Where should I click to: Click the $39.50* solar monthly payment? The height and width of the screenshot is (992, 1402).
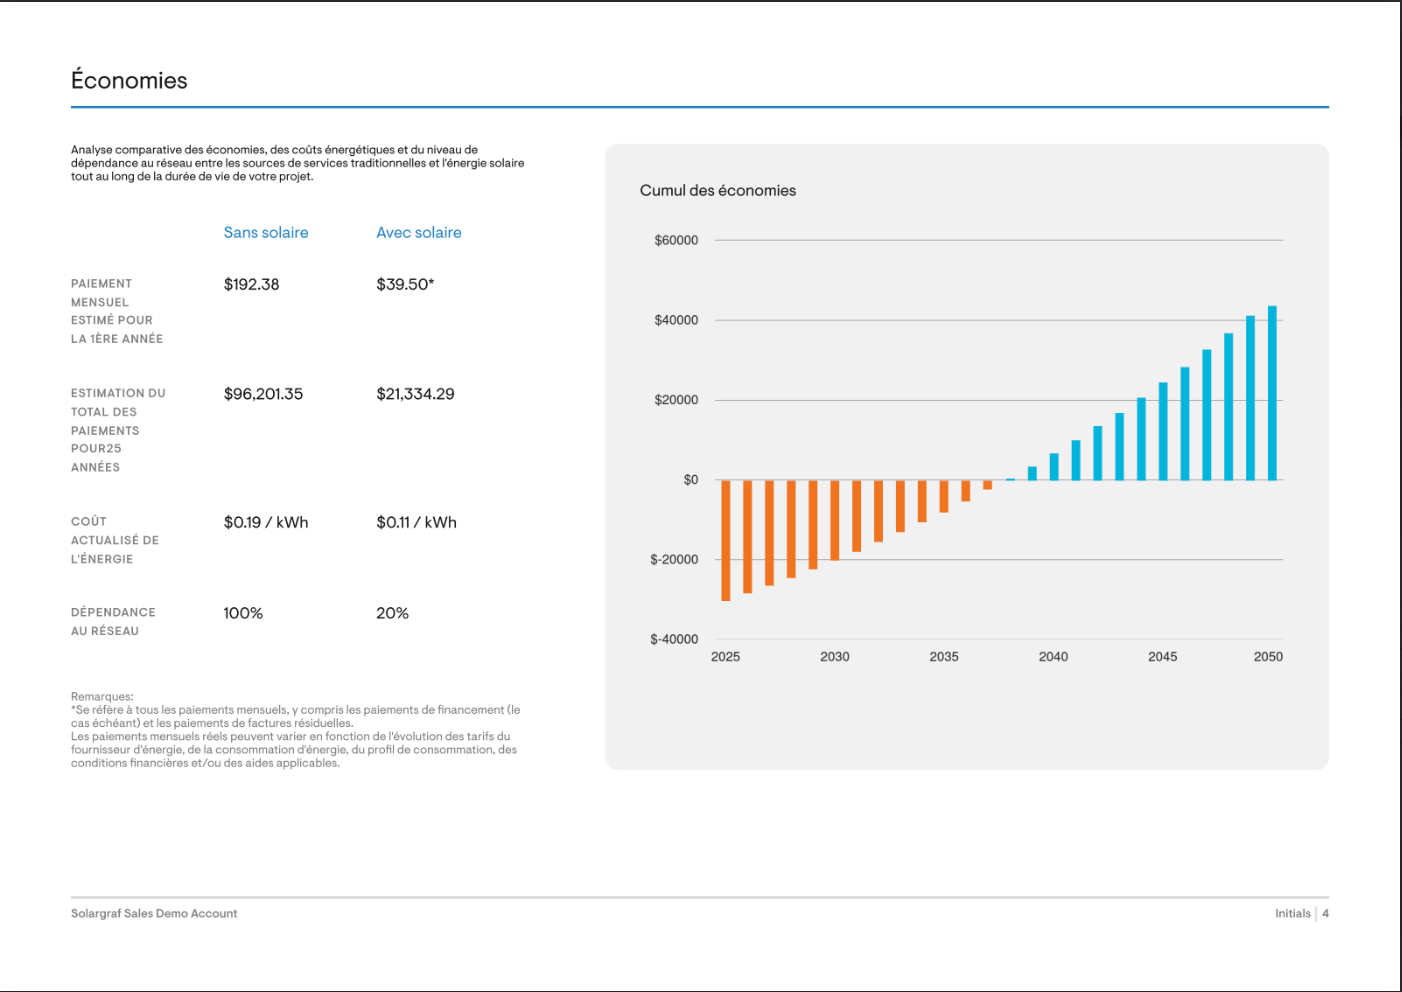[405, 284]
